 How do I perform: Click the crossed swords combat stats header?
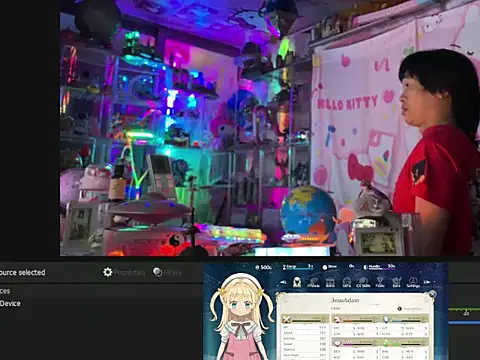pos(305,320)
